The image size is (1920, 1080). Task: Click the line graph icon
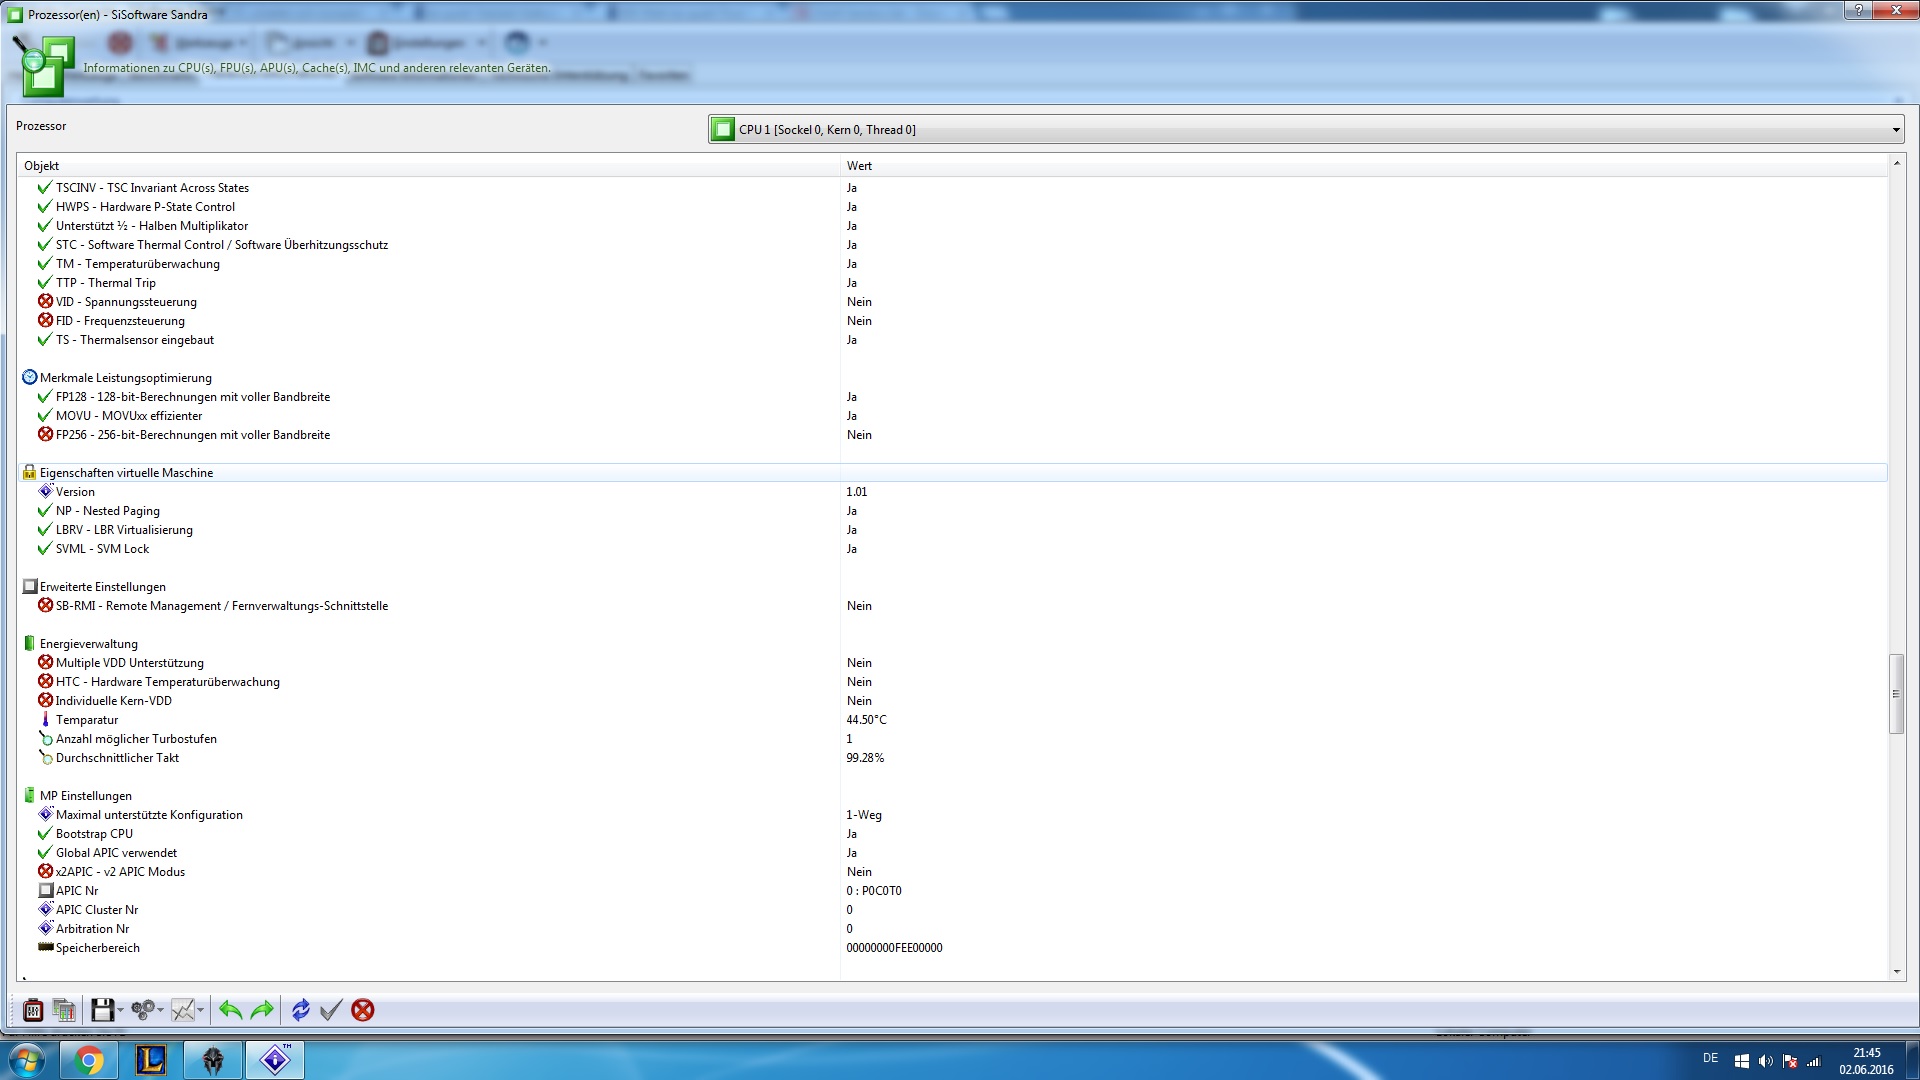182,1010
